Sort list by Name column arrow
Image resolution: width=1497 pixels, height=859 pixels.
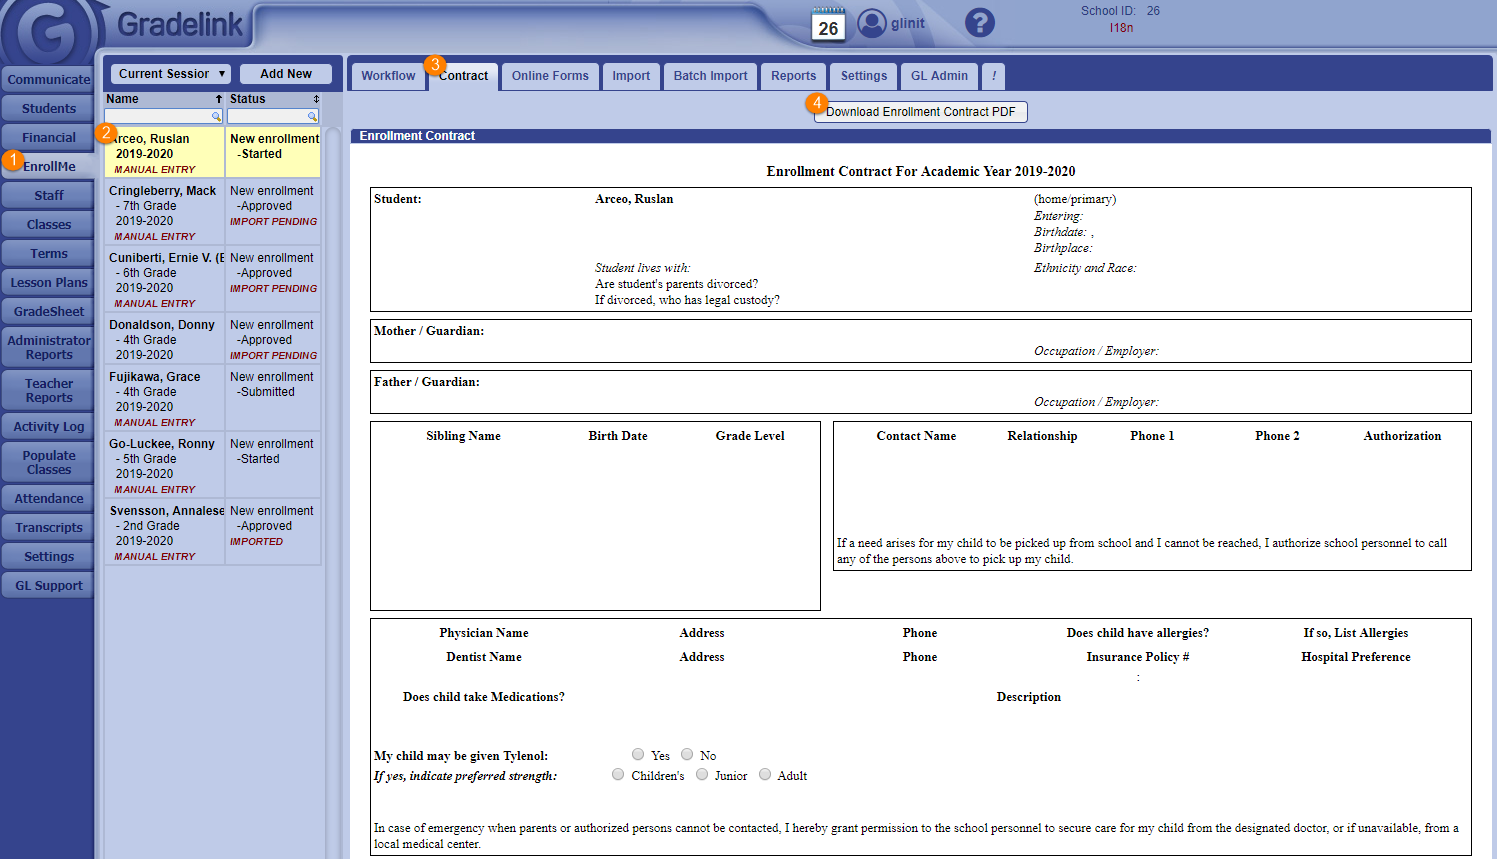click(218, 99)
